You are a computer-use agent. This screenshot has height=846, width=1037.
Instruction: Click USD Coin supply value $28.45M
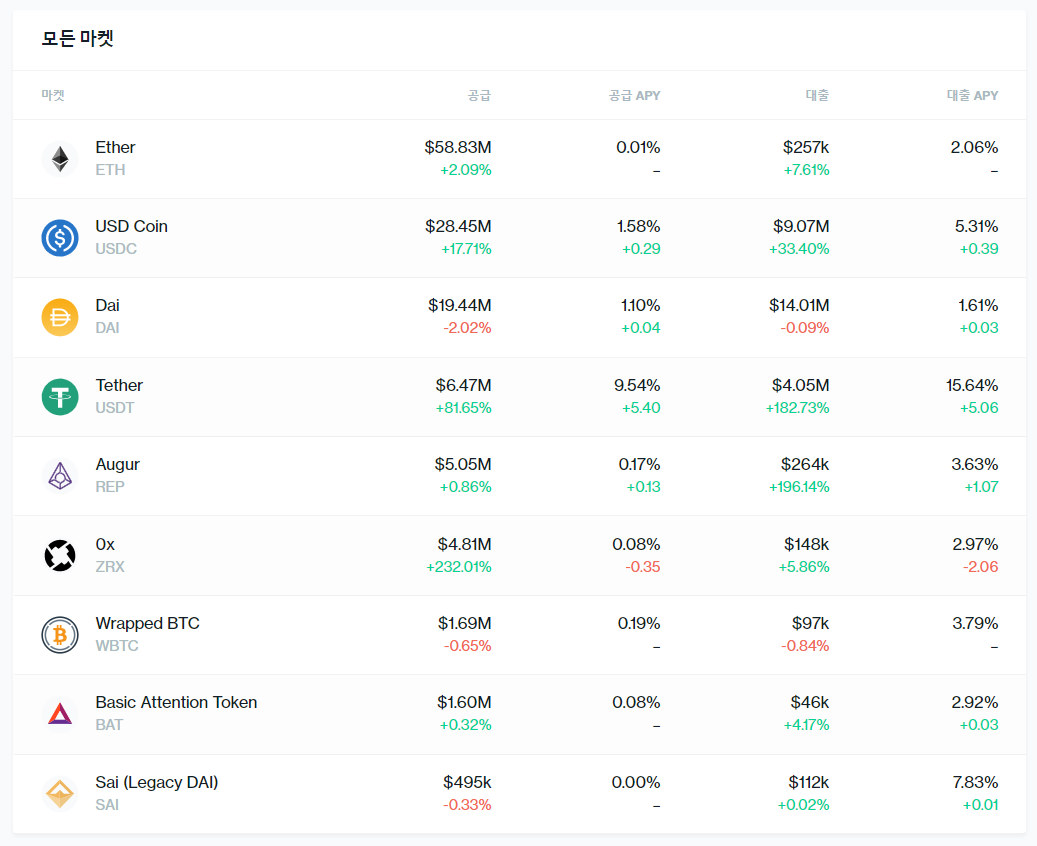[x=458, y=227]
